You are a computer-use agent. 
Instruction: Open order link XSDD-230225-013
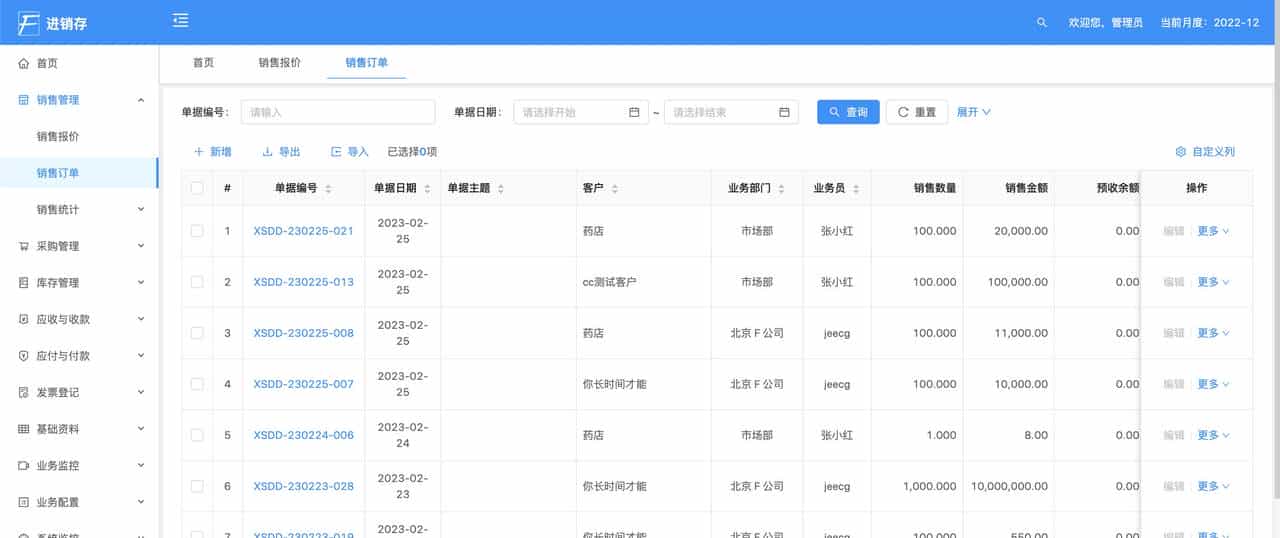pyautogui.click(x=303, y=282)
